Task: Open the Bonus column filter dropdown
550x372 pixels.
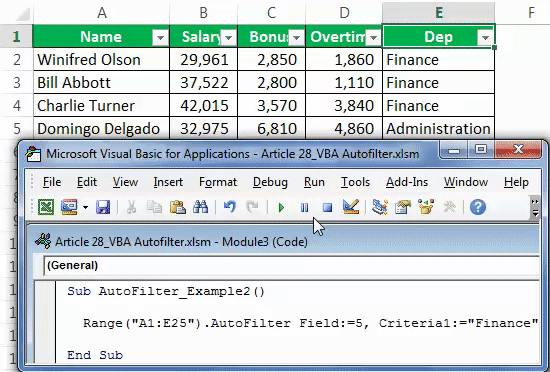Action: pyautogui.click(x=296, y=37)
